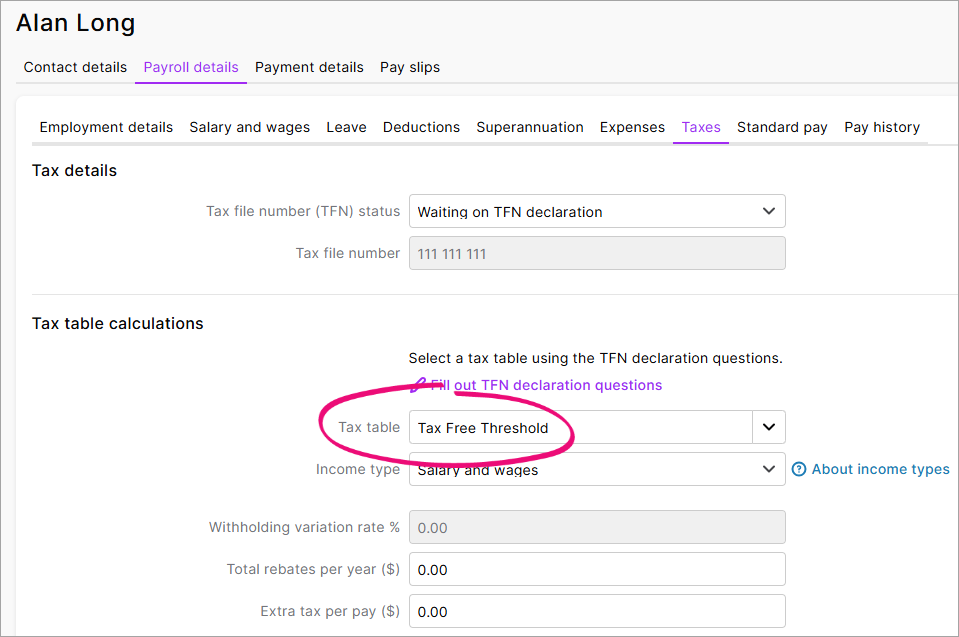Screen dimensions: 959x637
Task: Expand the Income type dropdown
Action: click(768, 469)
